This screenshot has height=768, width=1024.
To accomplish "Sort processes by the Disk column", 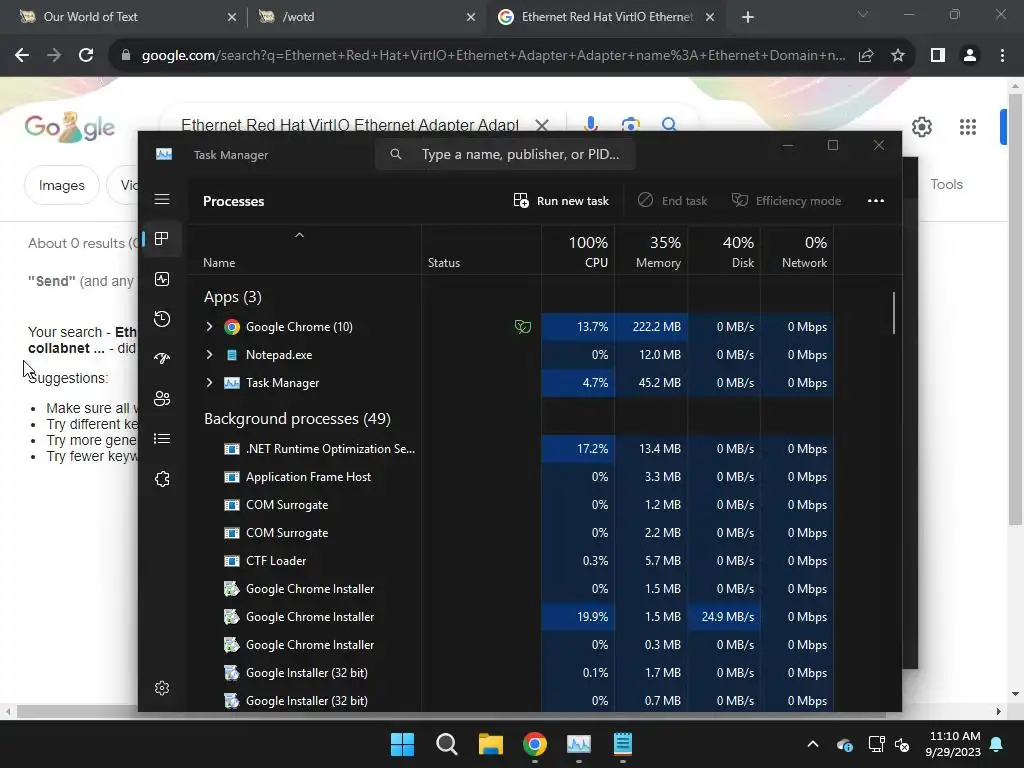I will 724,251.
